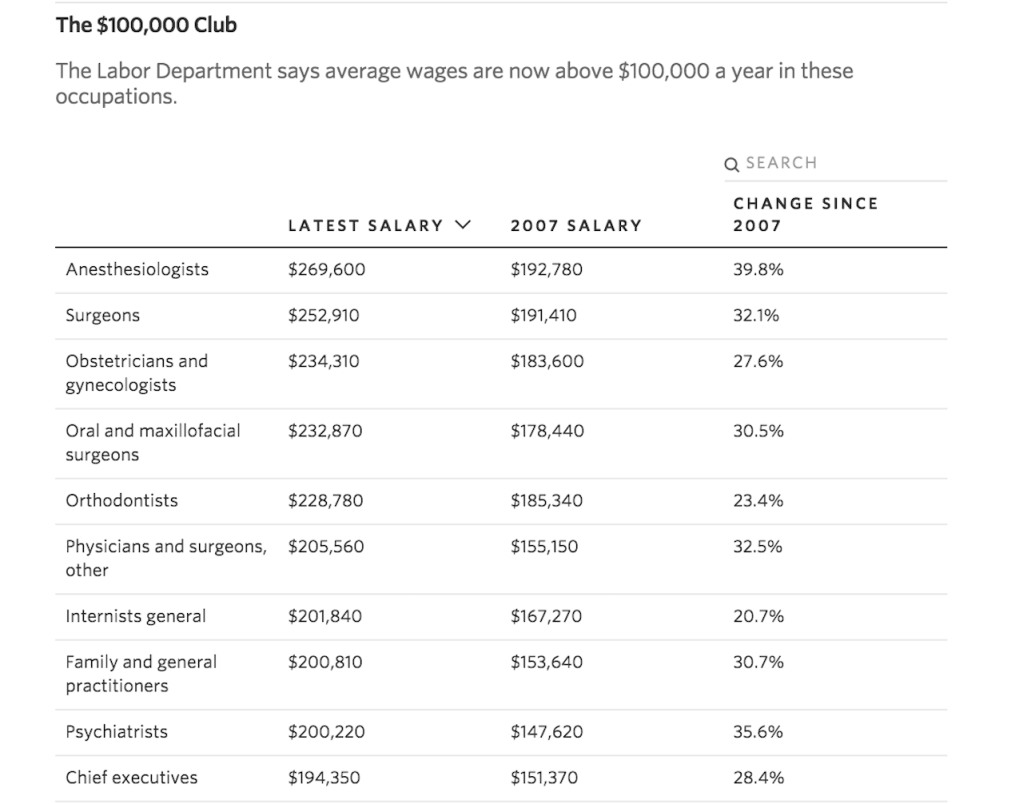
Task: Sort by Change Since 2007 header
Action: tap(804, 214)
